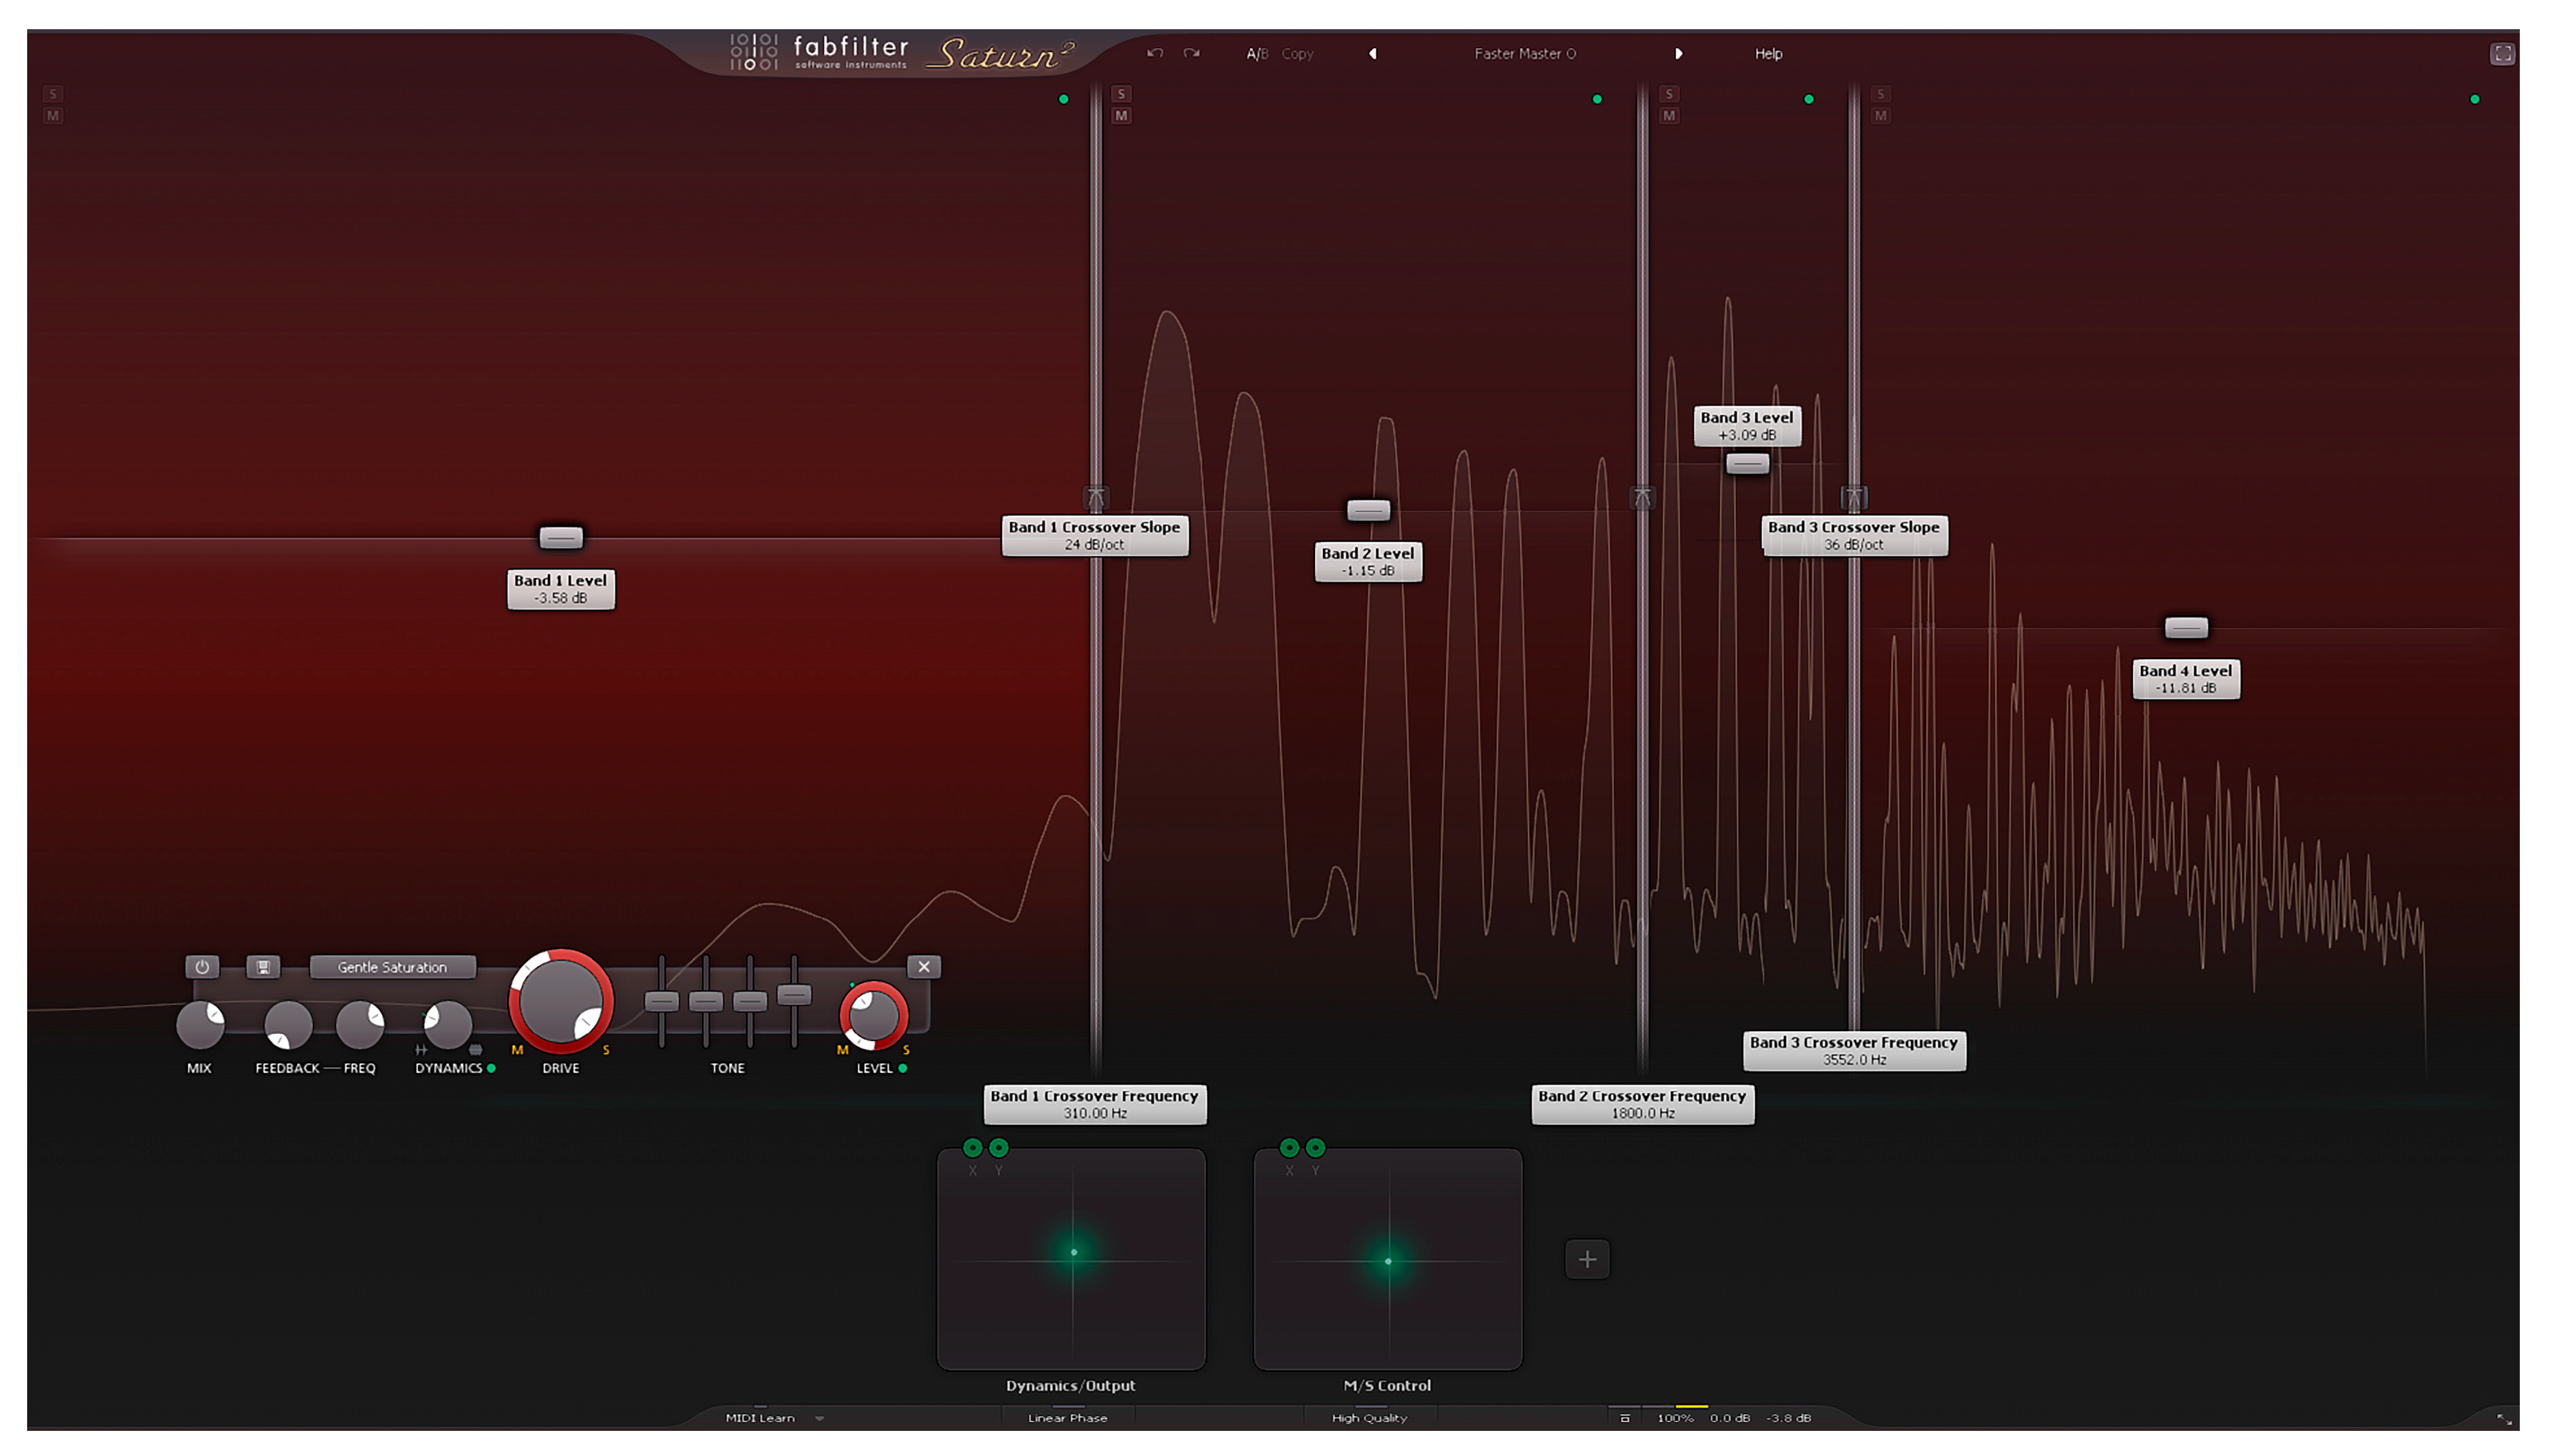The image size is (2549, 1456).
Task: Go to next preset with right arrow
Action: tap(1678, 54)
